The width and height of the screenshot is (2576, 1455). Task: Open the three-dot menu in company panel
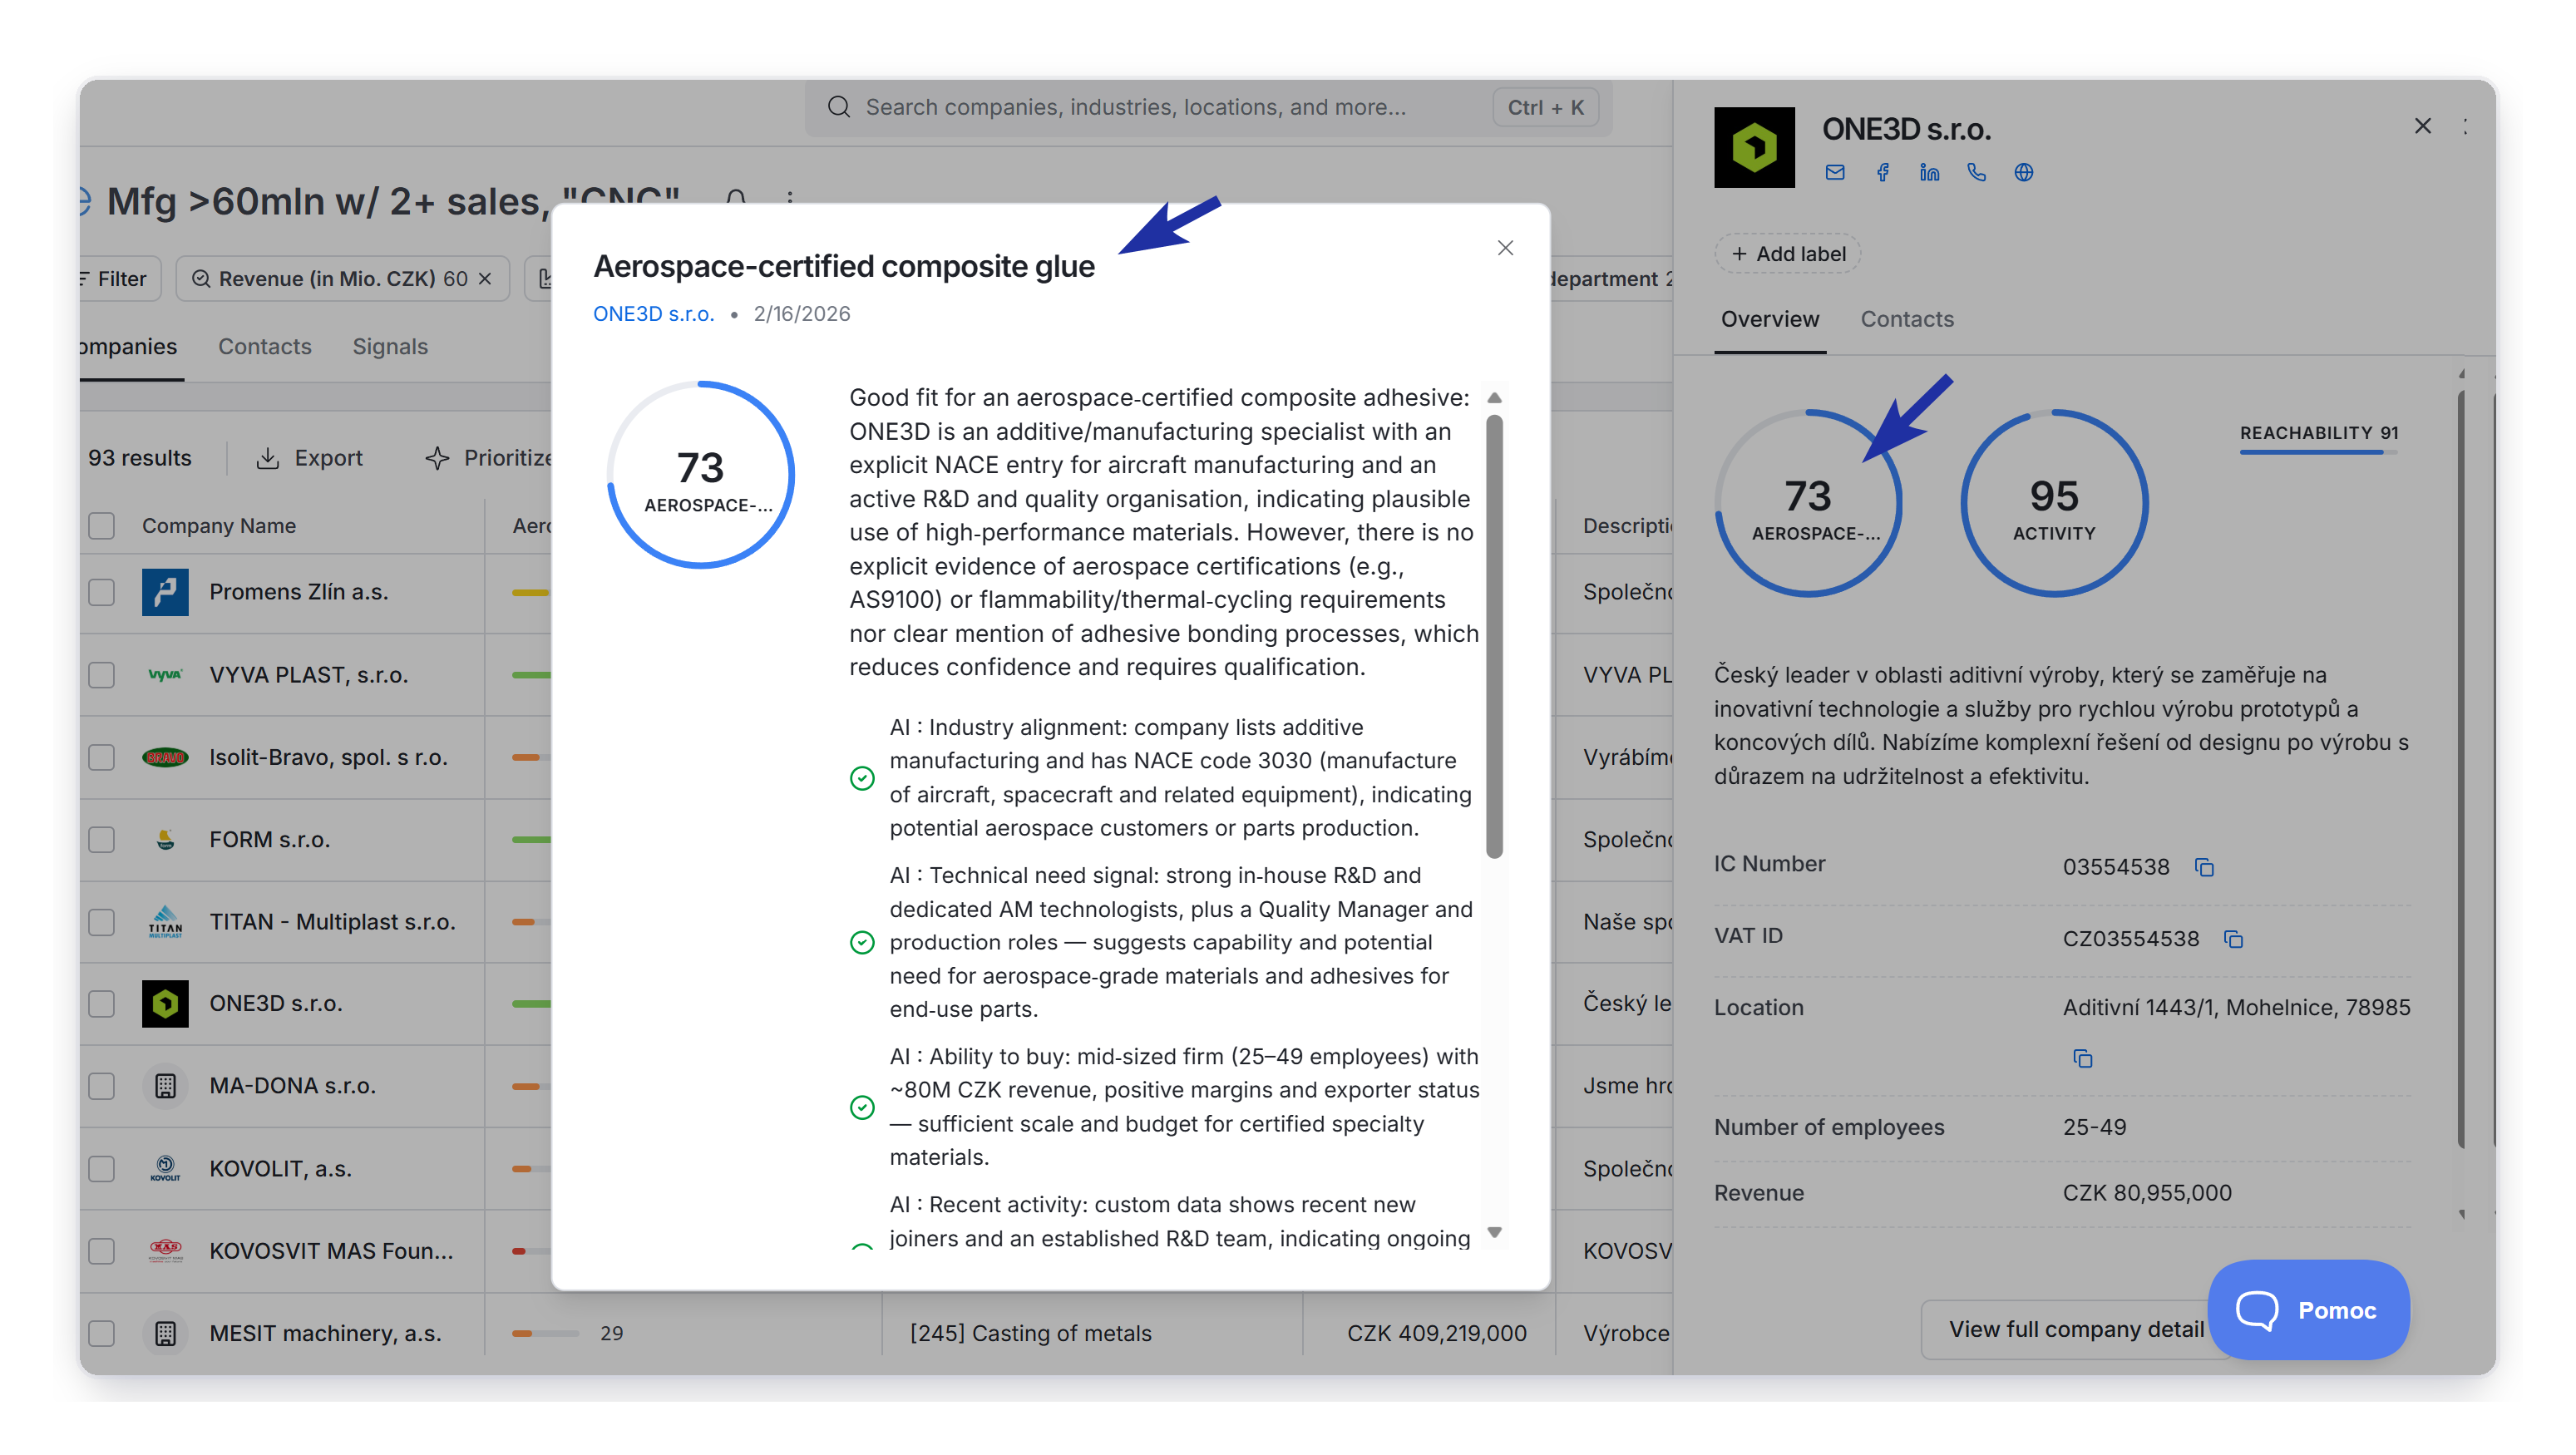(2465, 126)
